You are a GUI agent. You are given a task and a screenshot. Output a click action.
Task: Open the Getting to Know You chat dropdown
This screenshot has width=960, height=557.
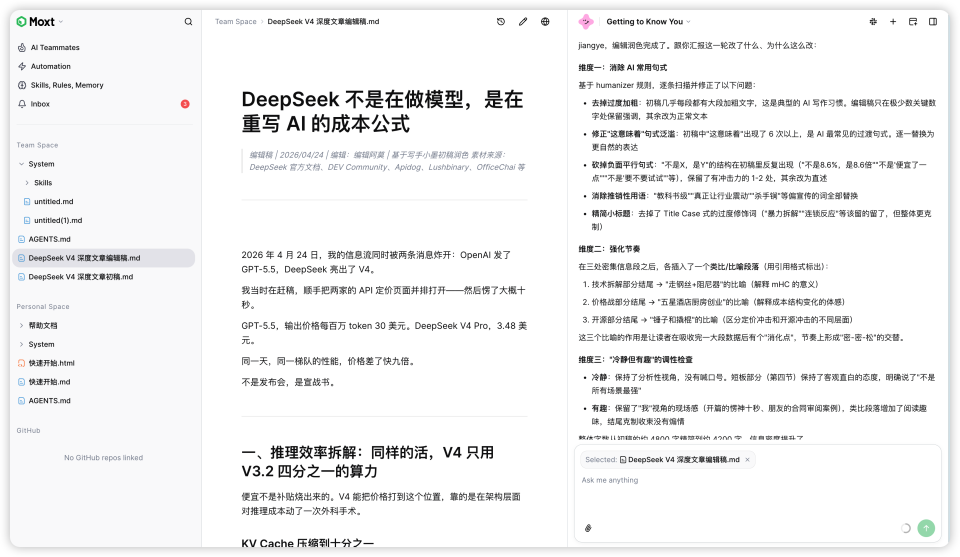click(x=648, y=21)
